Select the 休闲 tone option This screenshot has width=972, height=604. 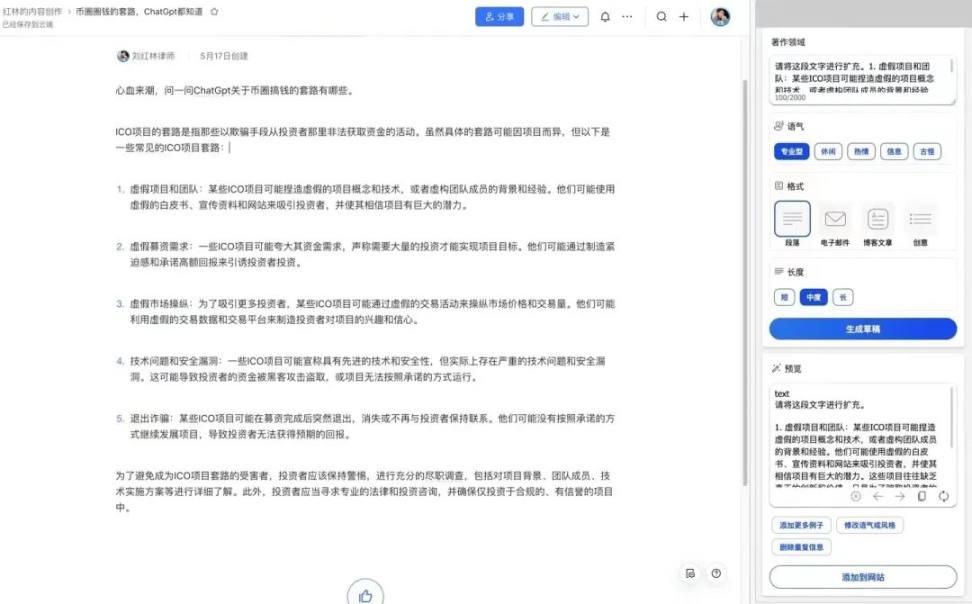tap(826, 152)
